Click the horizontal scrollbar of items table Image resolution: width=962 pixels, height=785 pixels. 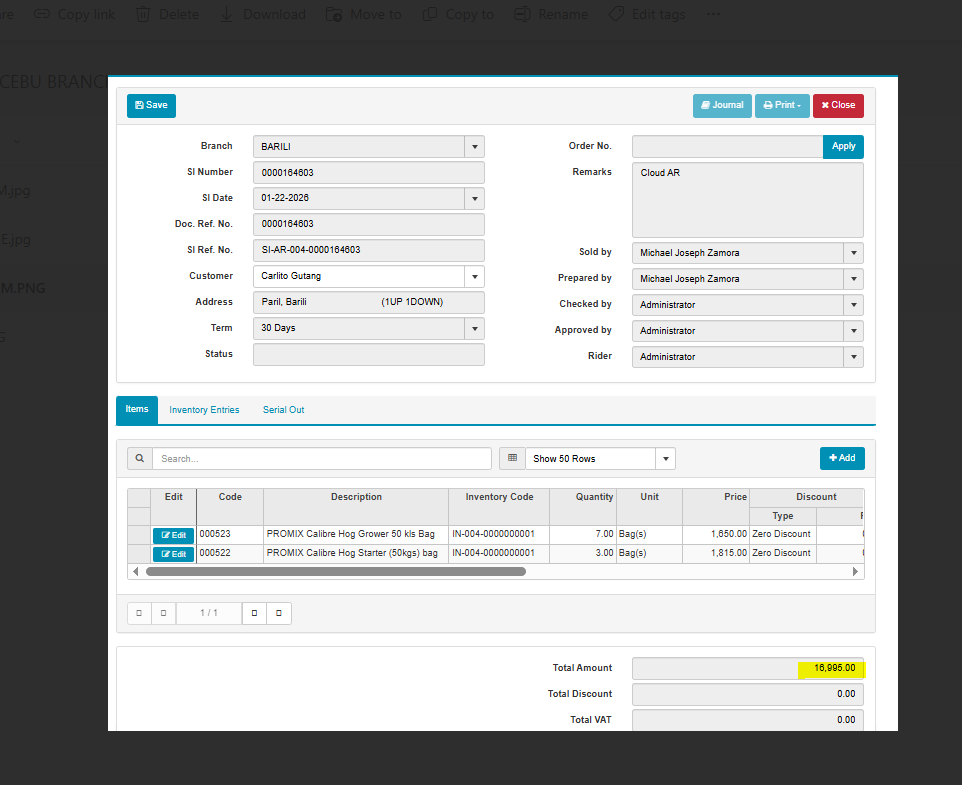click(x=335, y=572)
